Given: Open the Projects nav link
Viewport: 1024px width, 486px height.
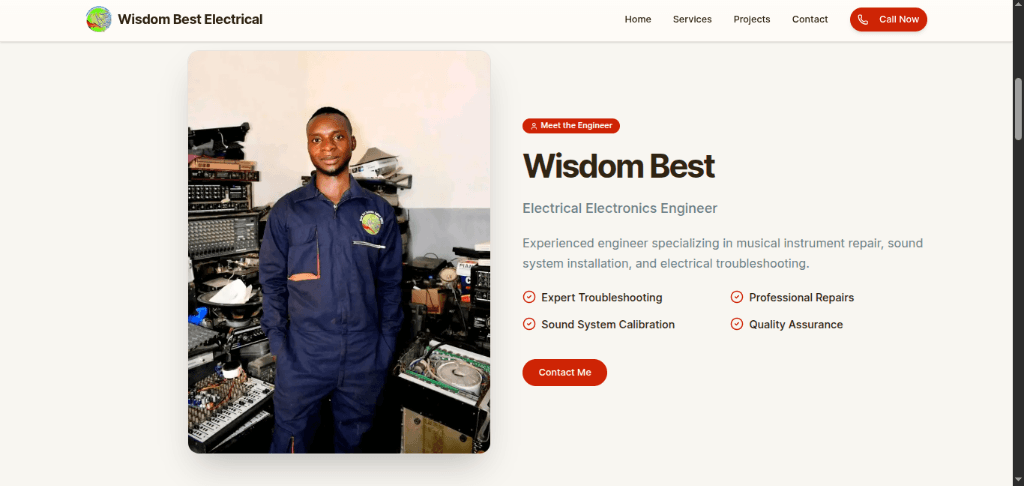Looking at the screenshot, I should [x=752, y=20].
